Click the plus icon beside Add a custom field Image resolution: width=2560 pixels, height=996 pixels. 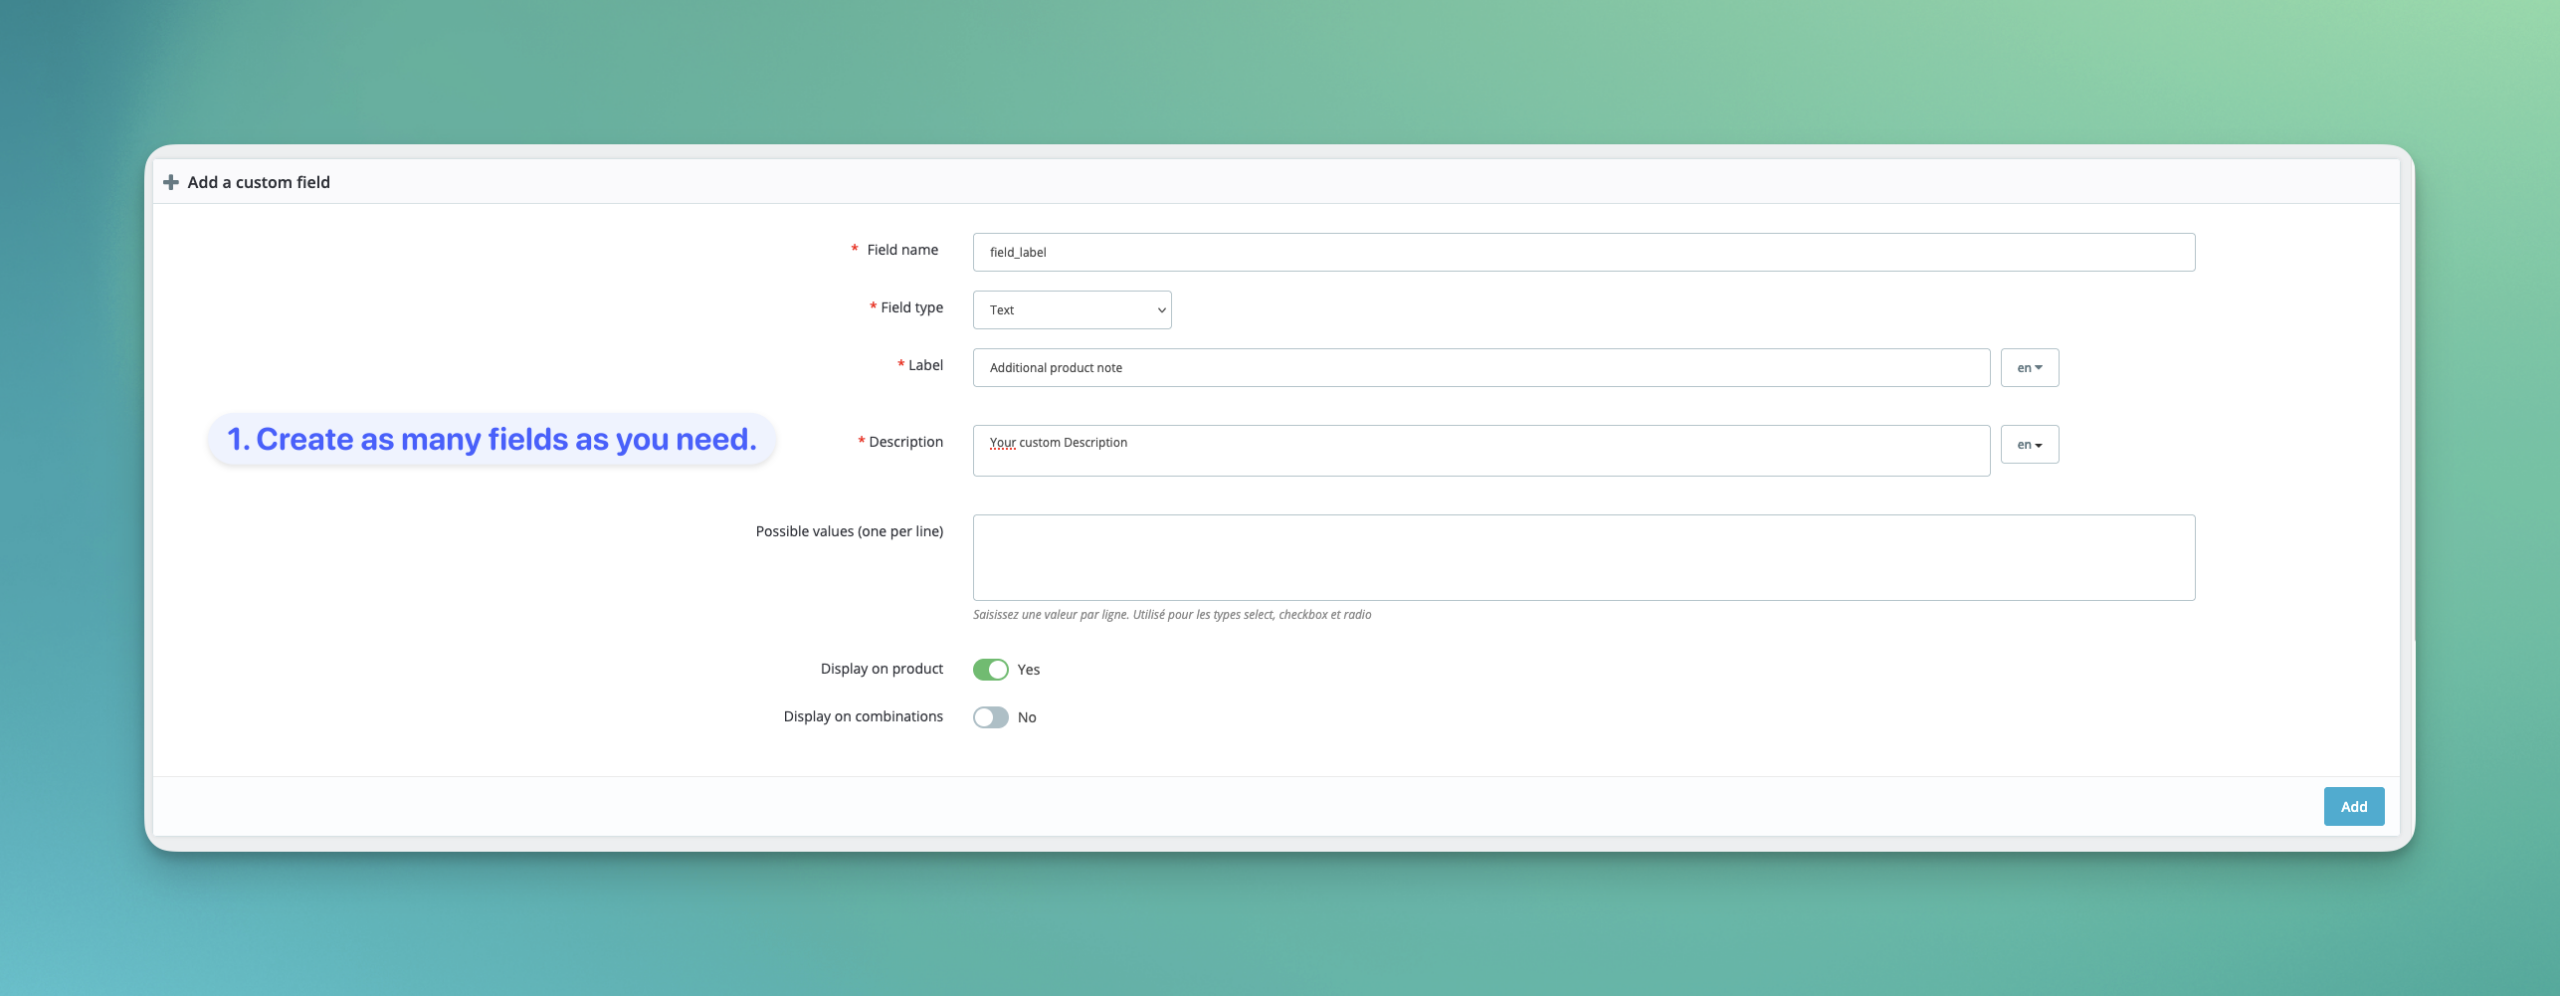coord(171,182)
